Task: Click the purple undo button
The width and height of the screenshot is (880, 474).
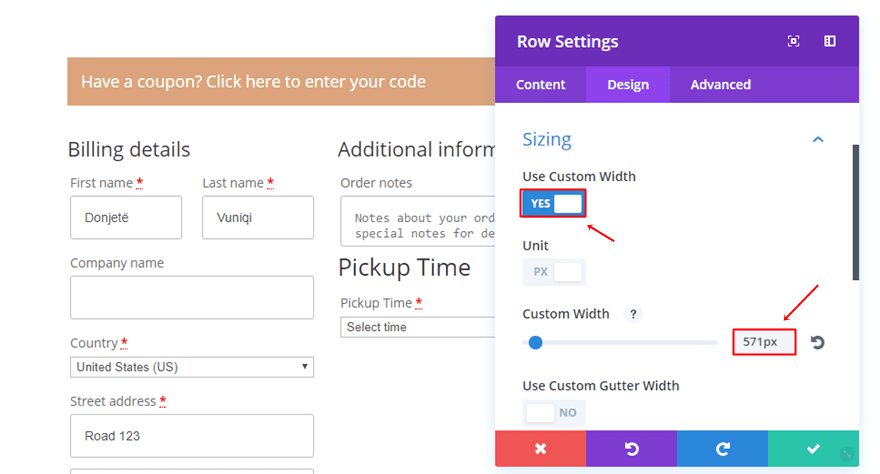Action: [631, 449]
